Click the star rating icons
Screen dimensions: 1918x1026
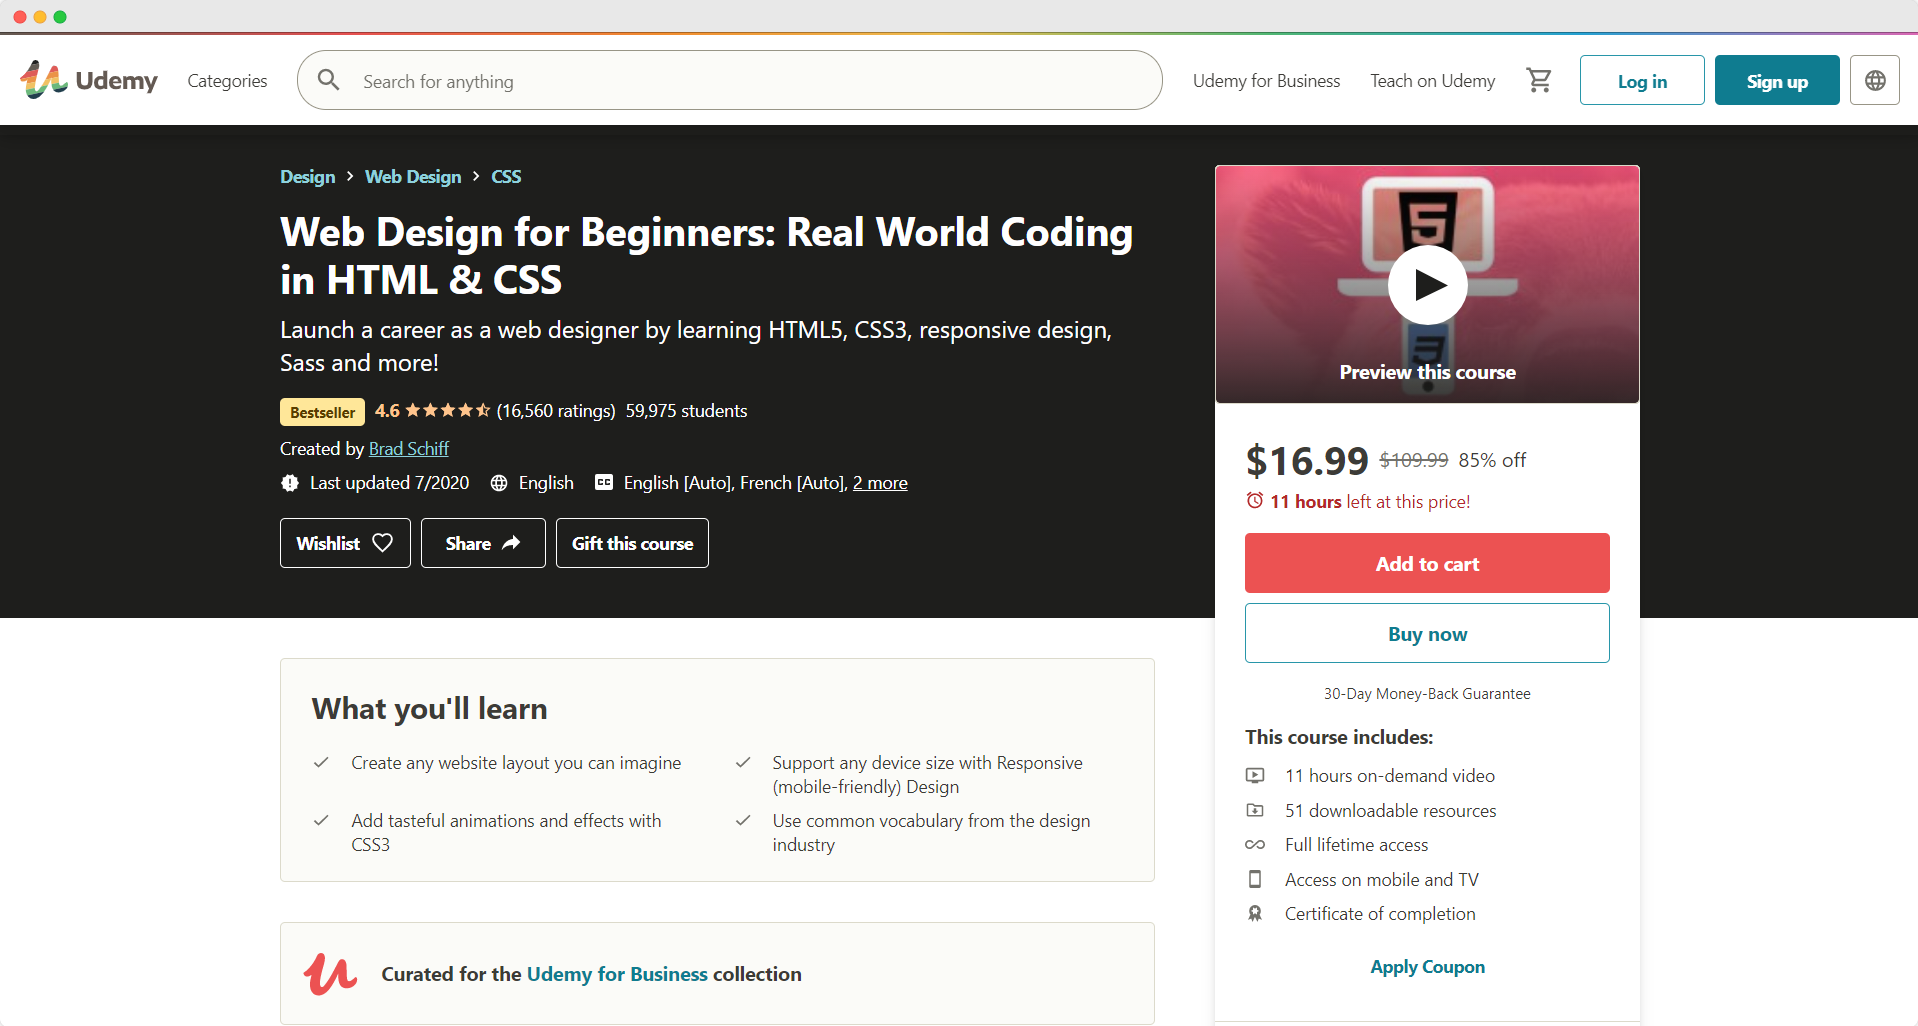pyautogui.click(x=447, y=410)
